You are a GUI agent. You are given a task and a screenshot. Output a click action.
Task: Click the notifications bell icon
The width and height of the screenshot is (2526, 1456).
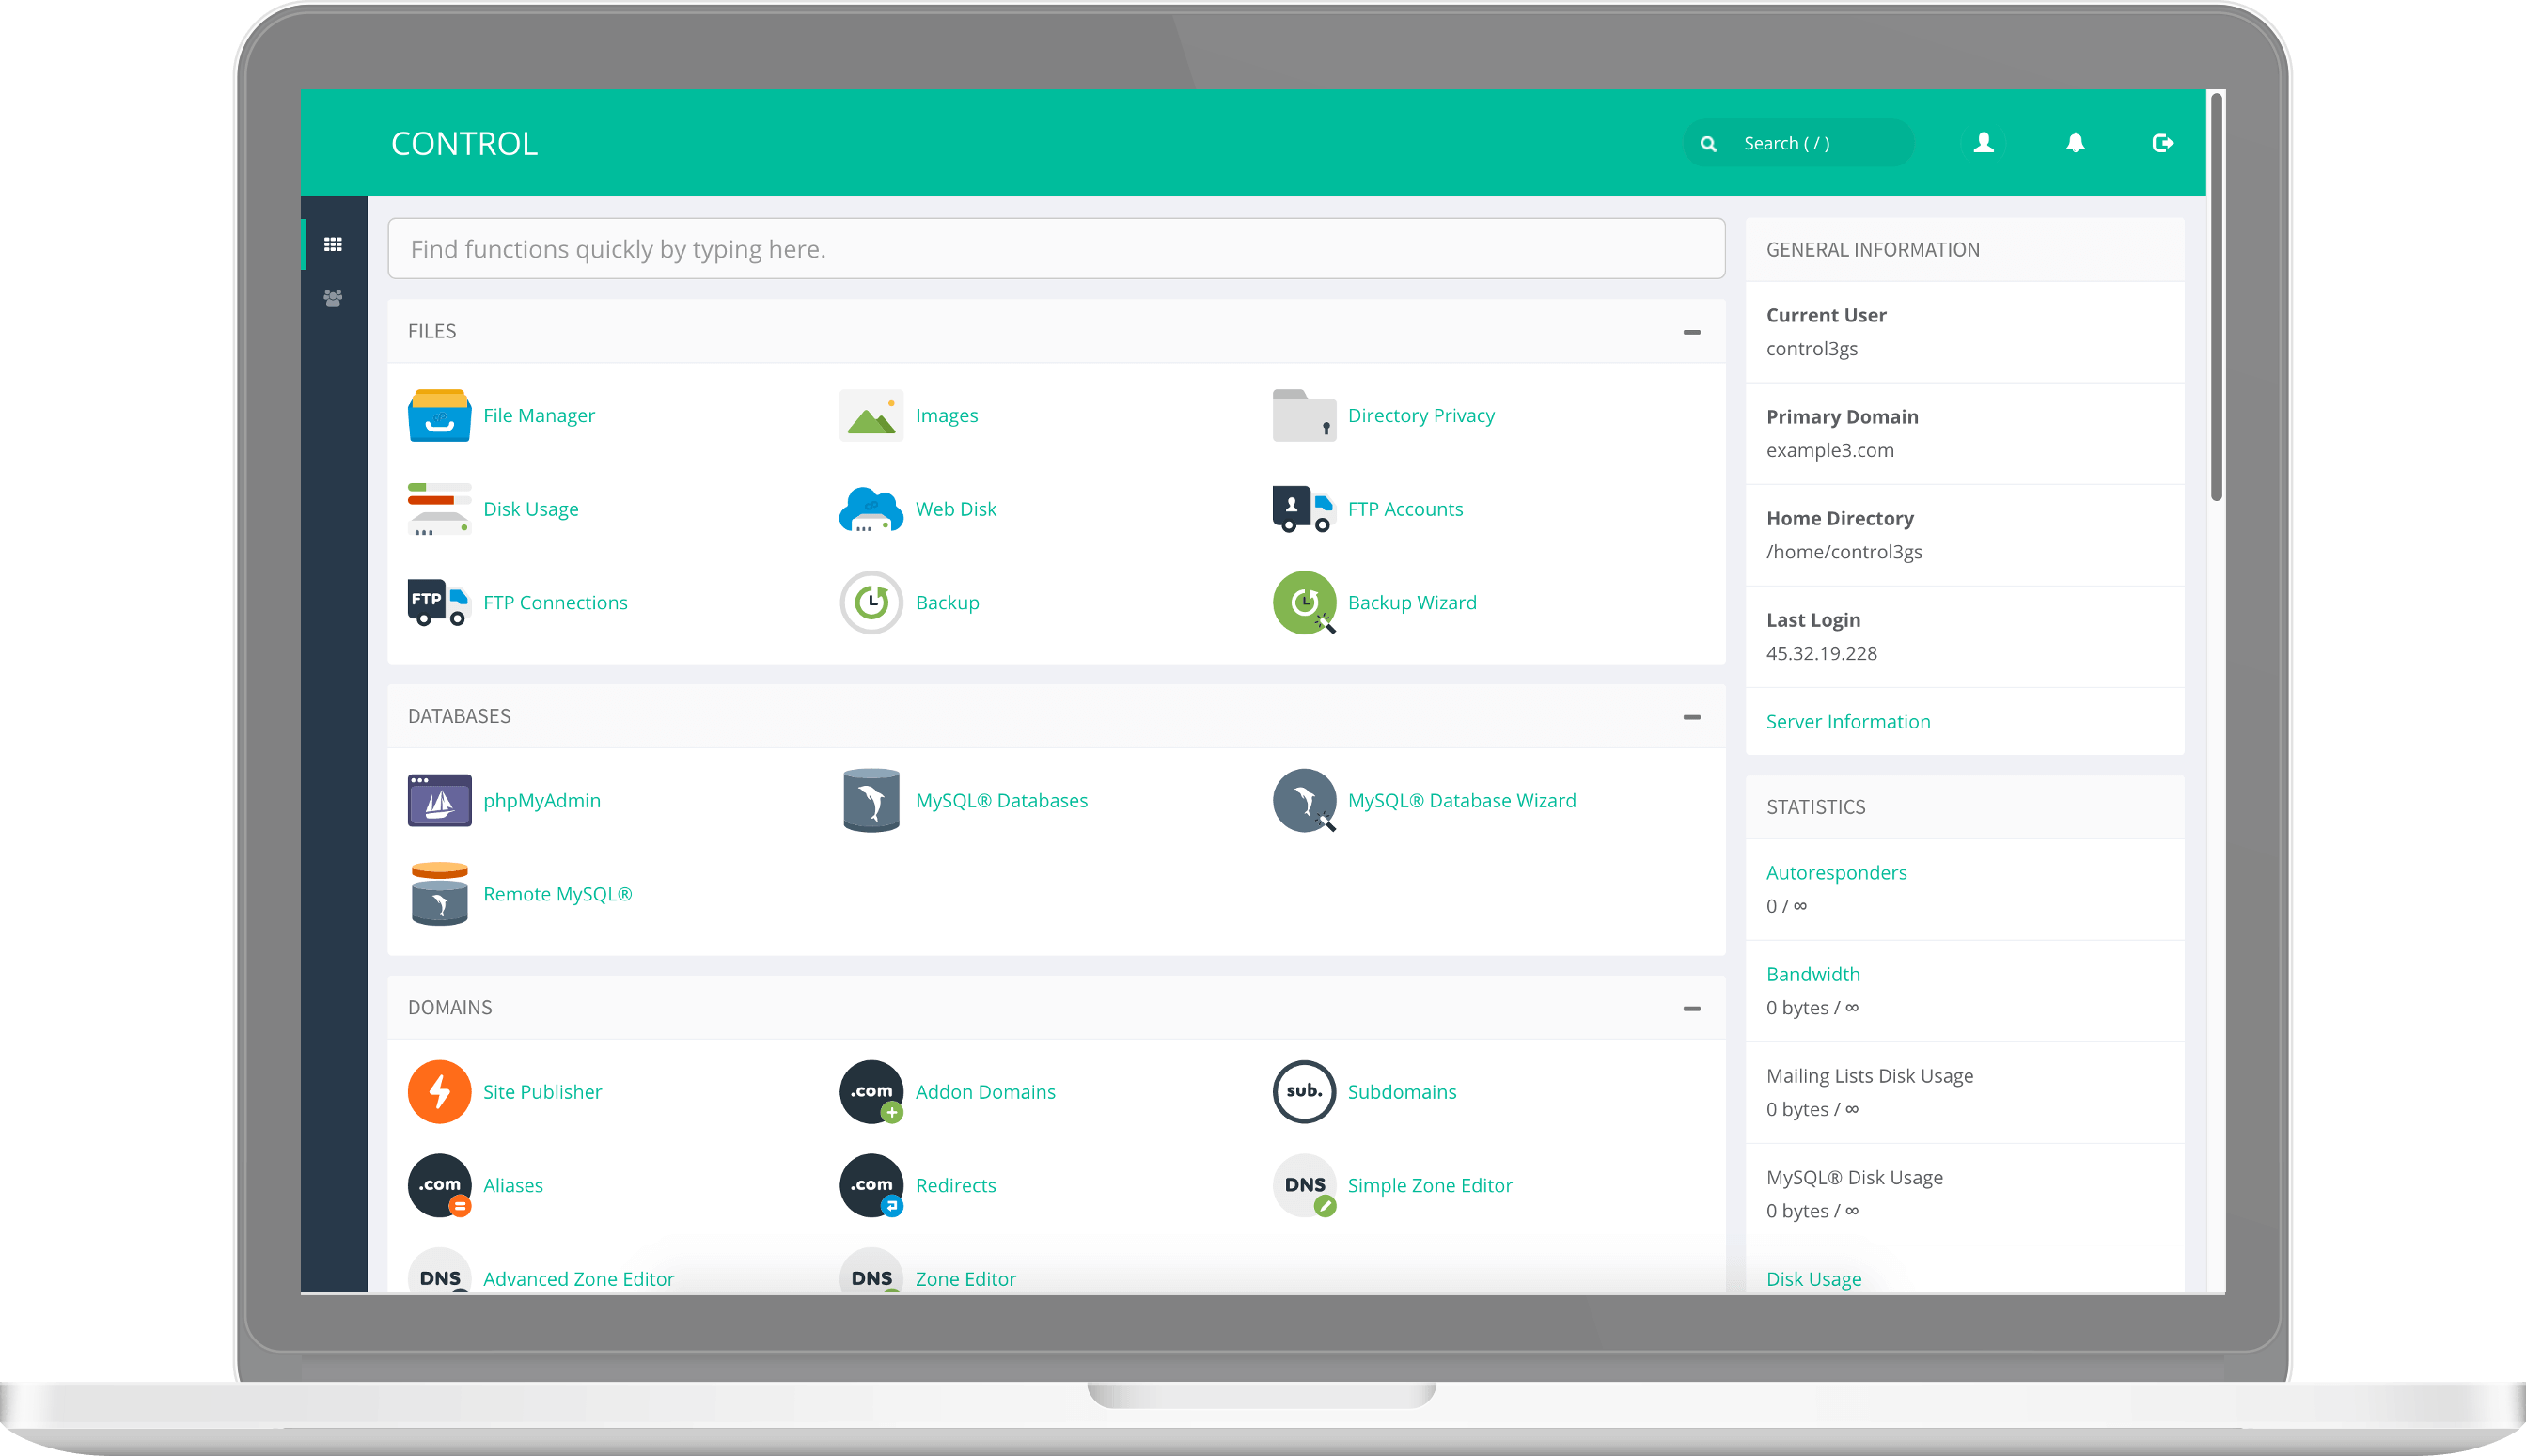point(2075,143)
